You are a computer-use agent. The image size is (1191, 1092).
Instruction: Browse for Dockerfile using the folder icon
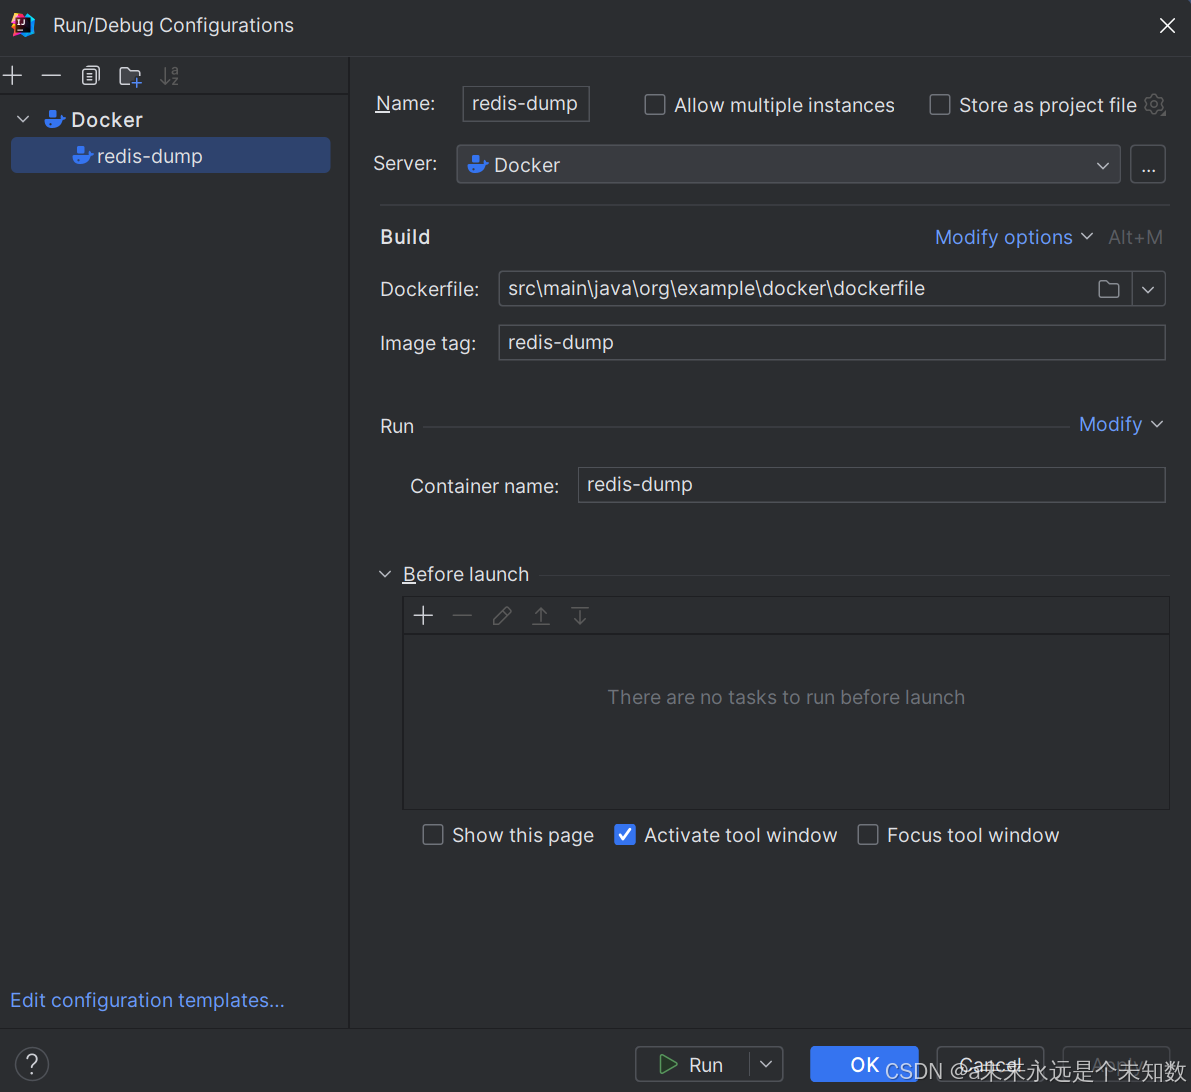click(x=1108, y=289)
